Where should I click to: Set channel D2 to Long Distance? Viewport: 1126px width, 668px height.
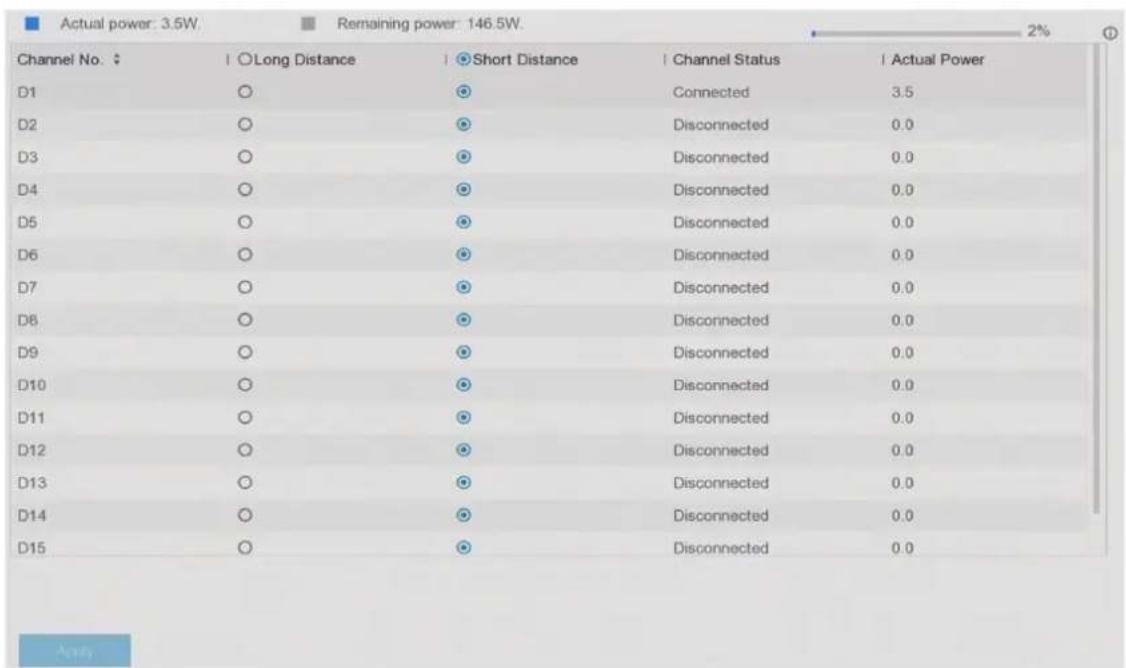245,124
